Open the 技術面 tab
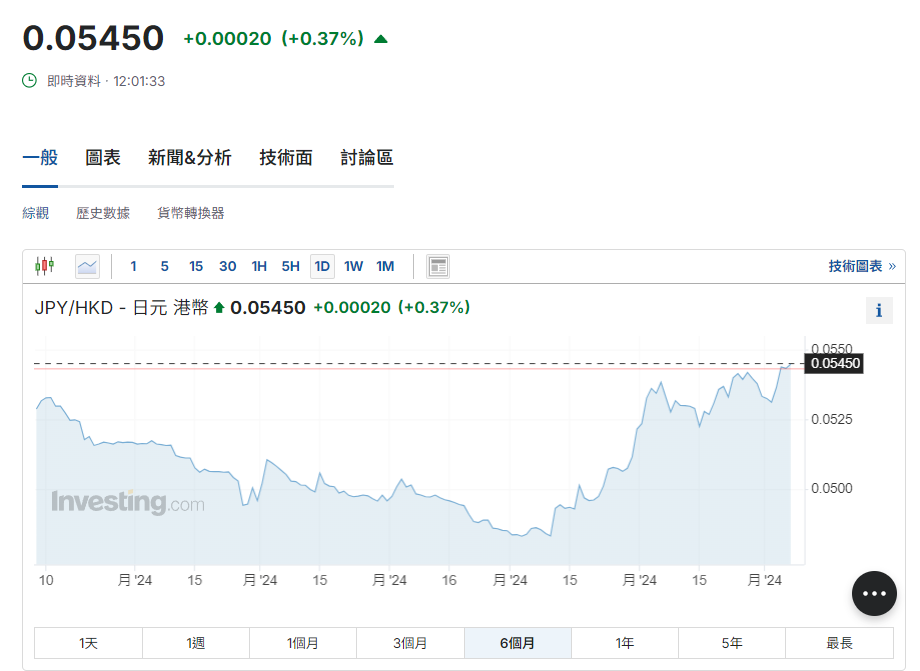This screenshot has height=671, width=920. tap(286, 157)
